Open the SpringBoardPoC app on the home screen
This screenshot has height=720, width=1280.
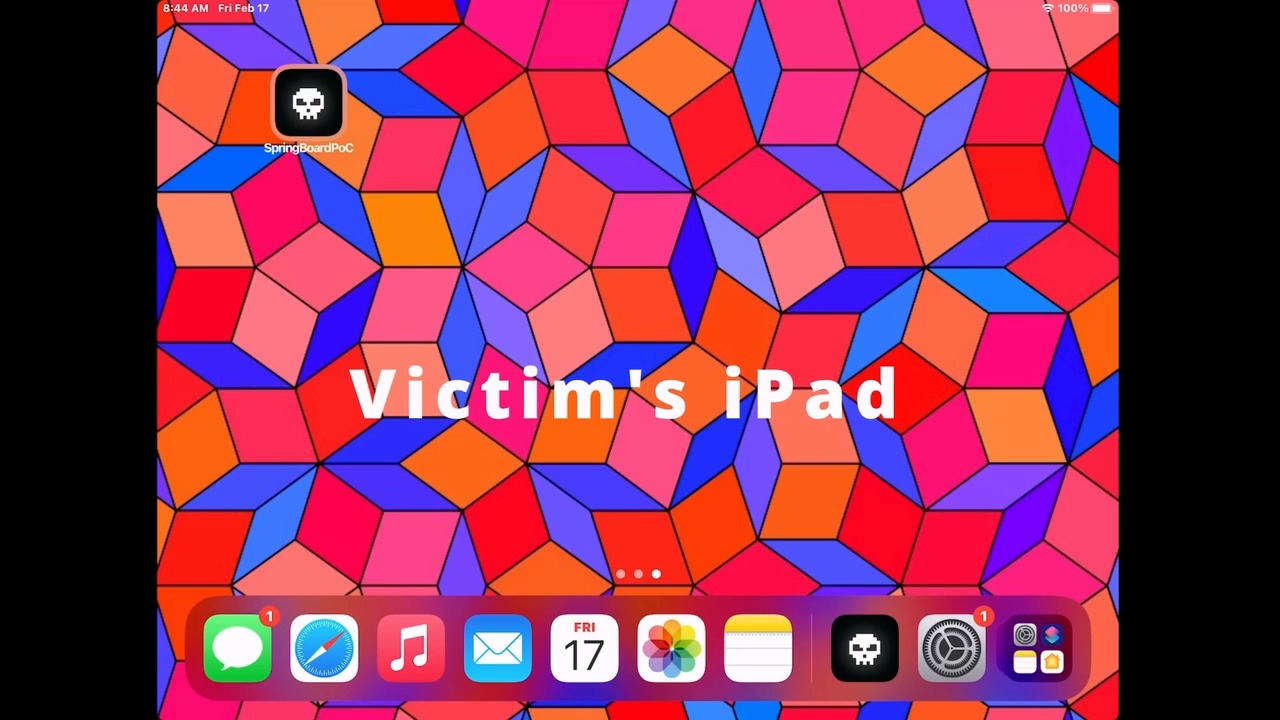(x=308, y=102)
